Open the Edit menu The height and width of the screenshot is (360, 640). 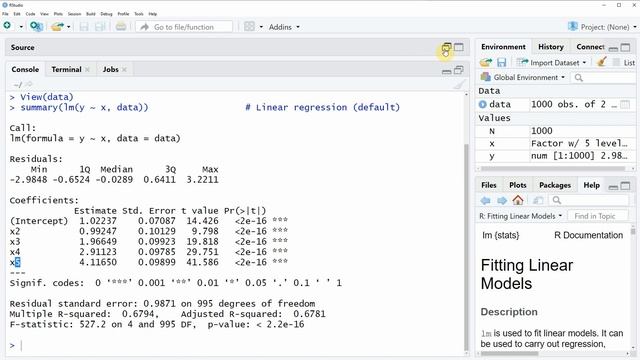[x=17, y=14]
